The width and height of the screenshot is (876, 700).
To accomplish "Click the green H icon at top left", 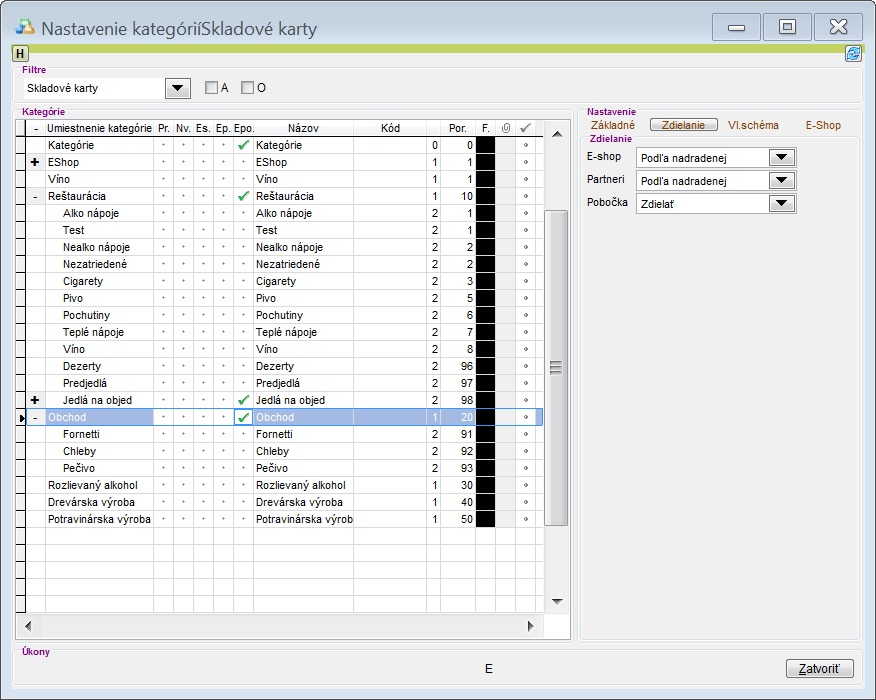I will pyautogui.click(x=21, y=53).
